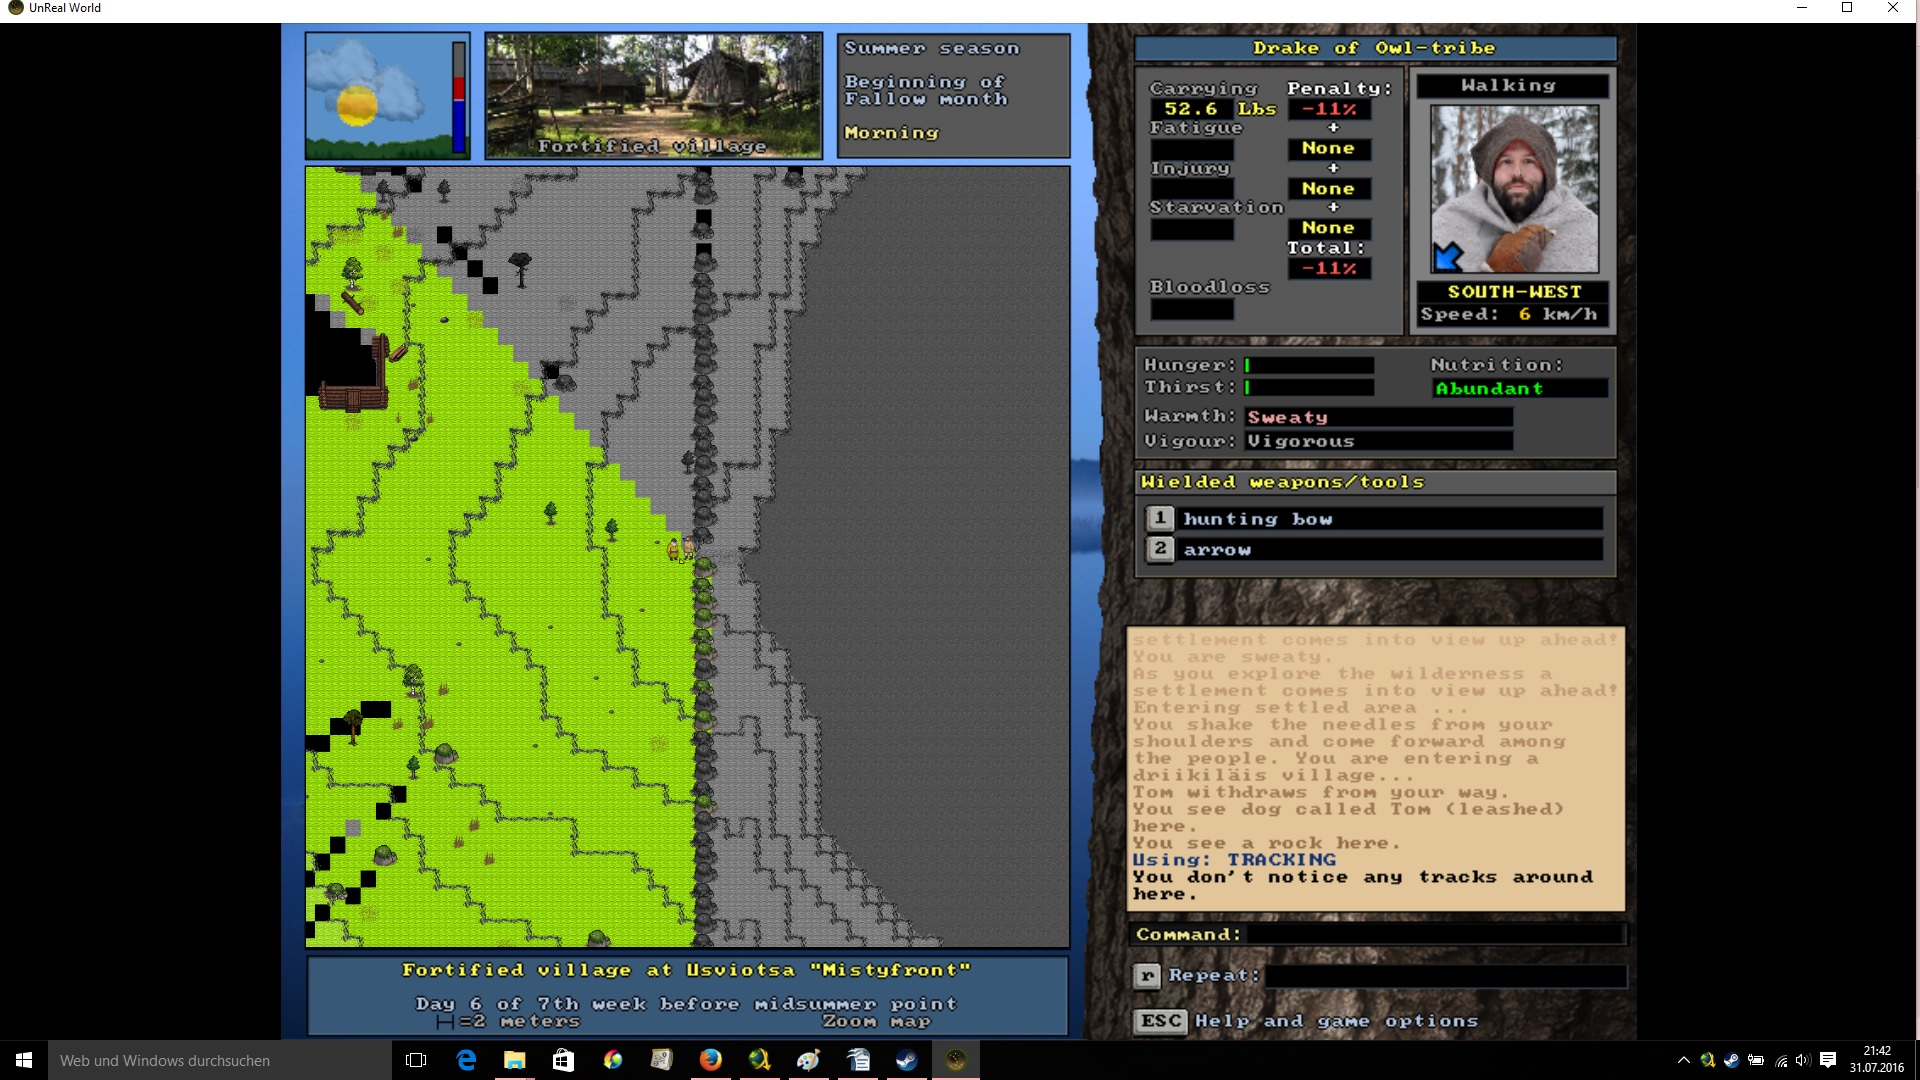The height and width of the screenshot is (1080, 1920).
Task: Click the sun and clouds weather icon
Action: pyautogui.click(x=377, y=96)
